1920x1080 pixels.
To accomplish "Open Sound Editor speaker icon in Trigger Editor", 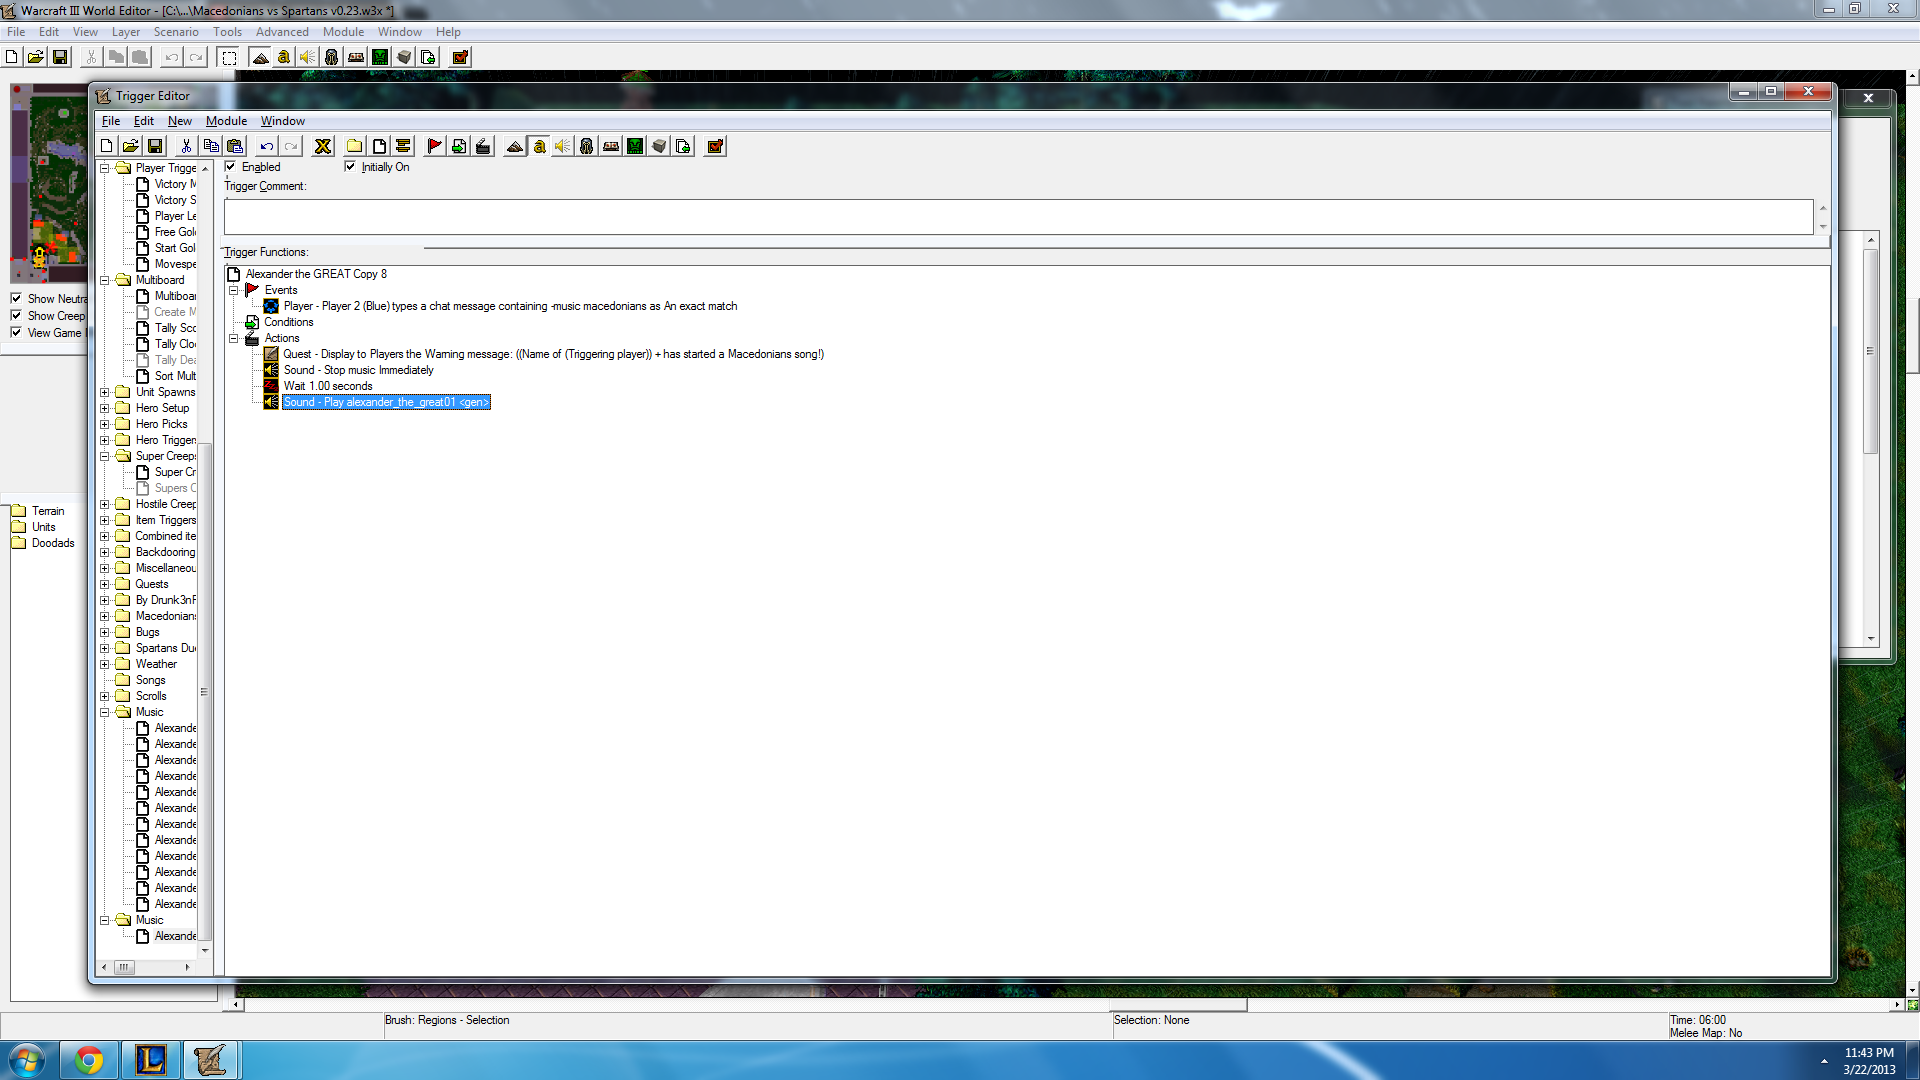I will (563, 147).
